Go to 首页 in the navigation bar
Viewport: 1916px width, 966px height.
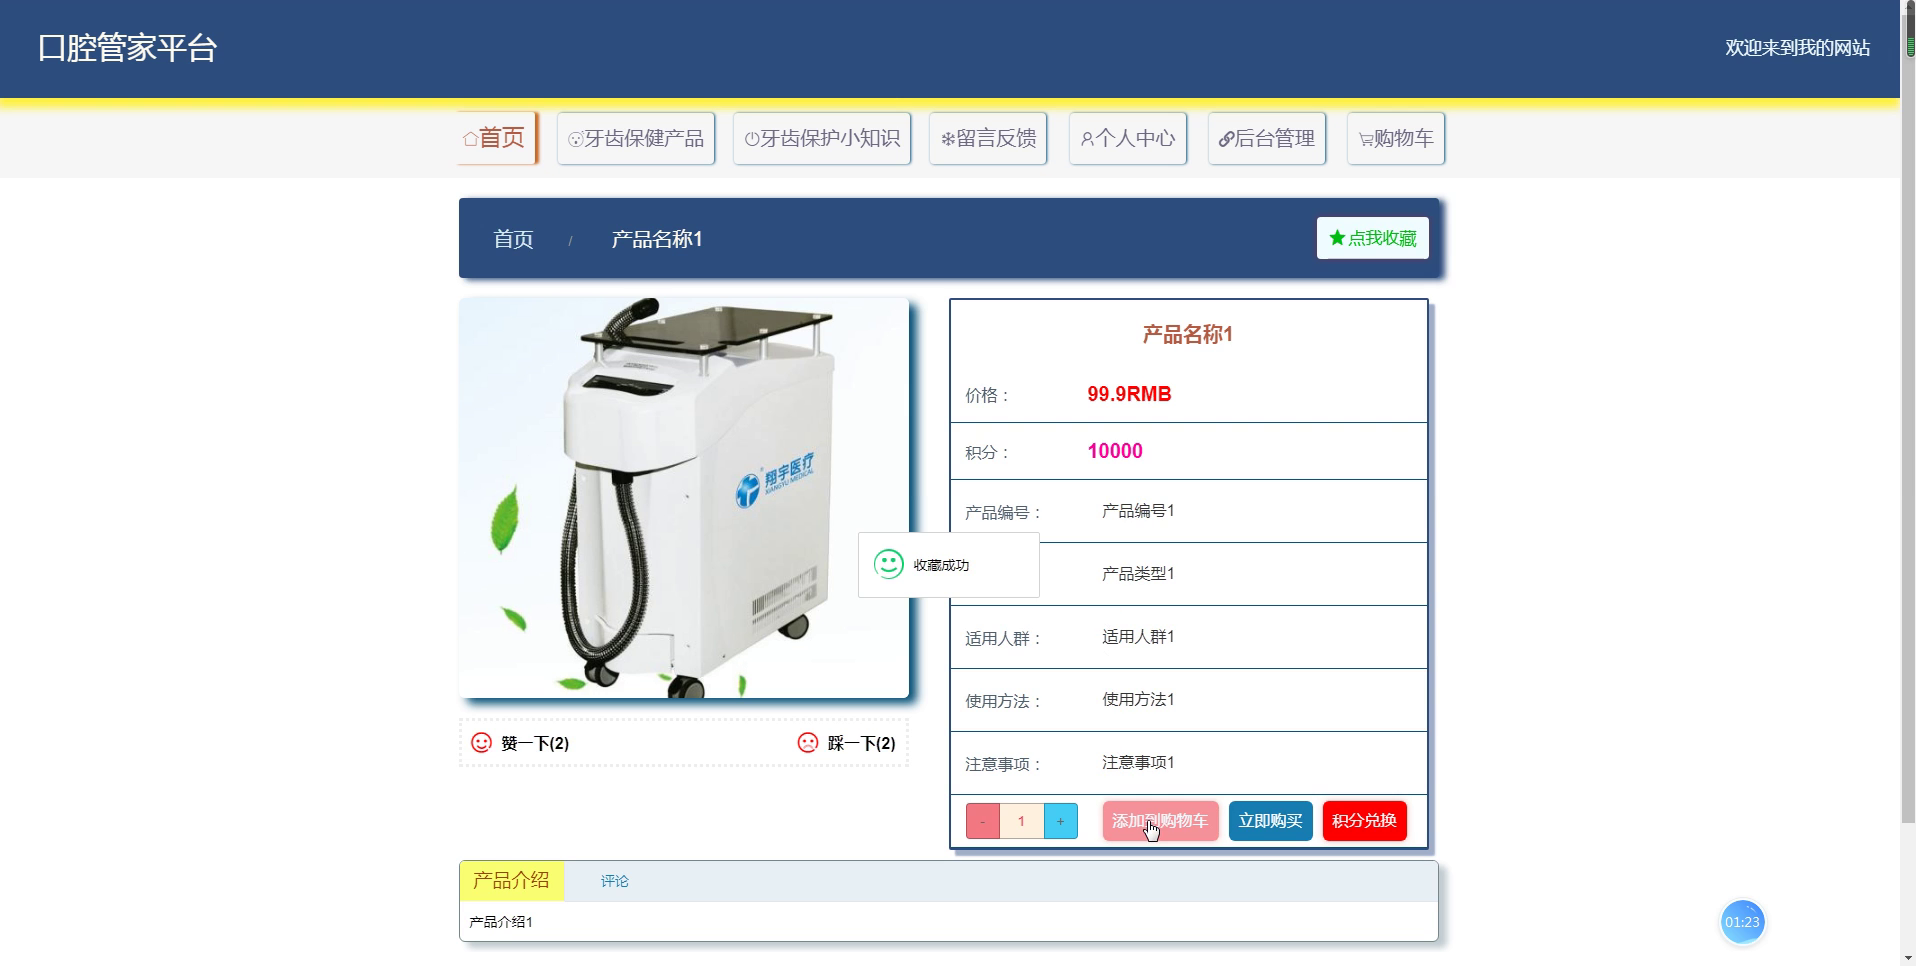pyautogui.click(x=498, y=138)
